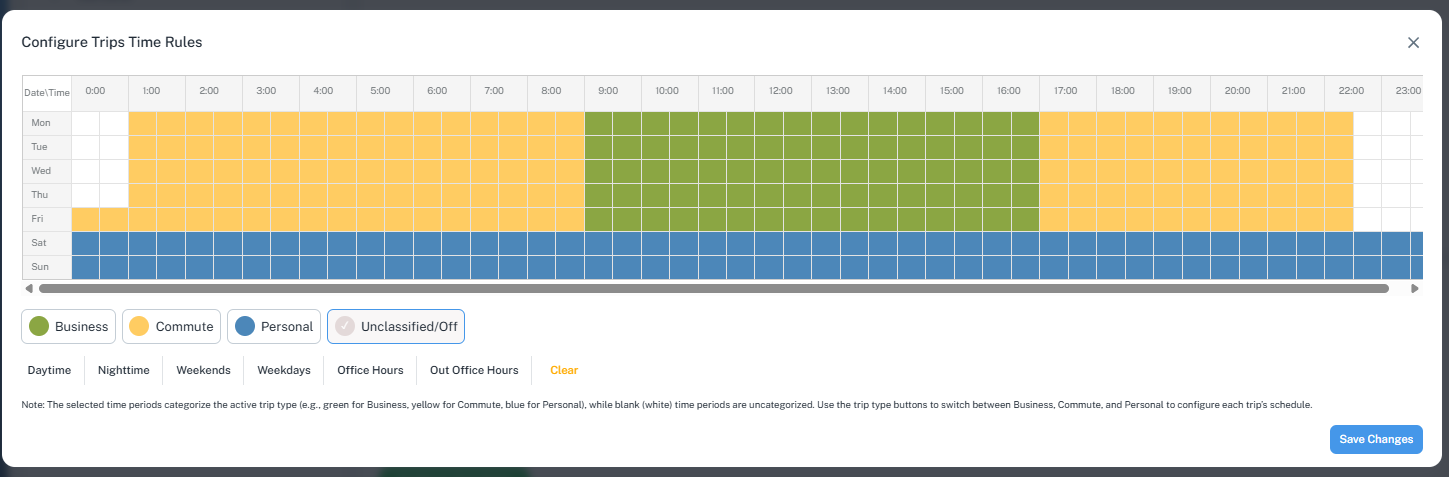Choose the Unclassified/Off trip type
Screen dimensions: 1449x477
395,326
